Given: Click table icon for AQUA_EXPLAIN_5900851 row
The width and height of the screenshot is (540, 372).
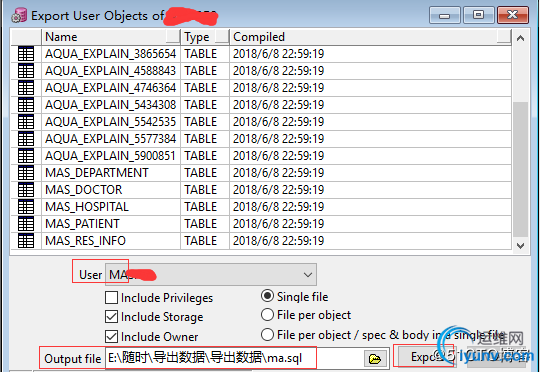Looking at the screenshot, I should coord(26,156).
